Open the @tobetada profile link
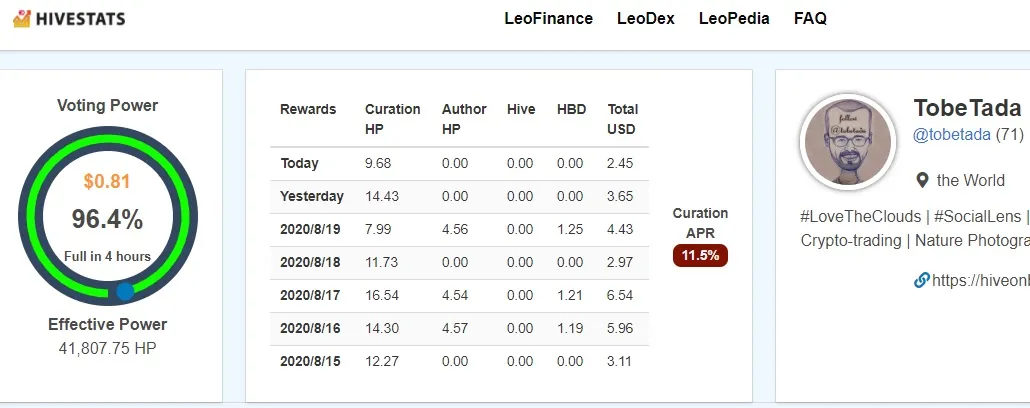This screenshot has height=408, width=1030. [x=952, y=135]
